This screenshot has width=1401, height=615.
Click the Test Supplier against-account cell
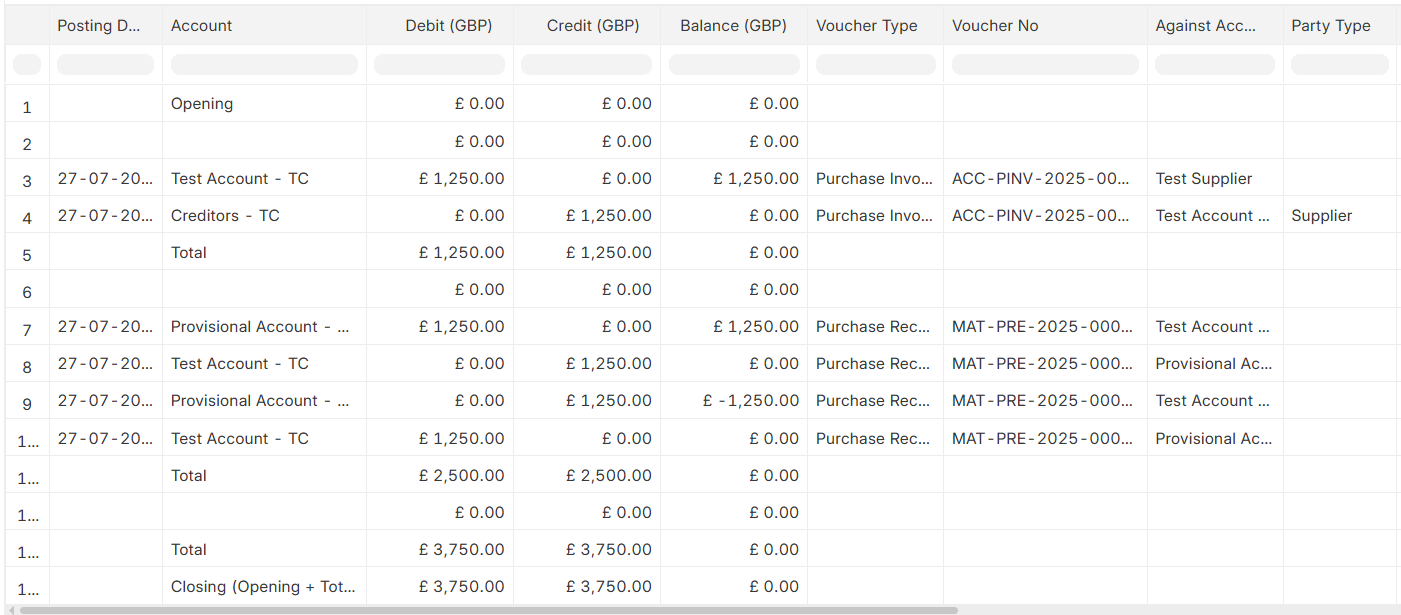[x=1204, y=179]
